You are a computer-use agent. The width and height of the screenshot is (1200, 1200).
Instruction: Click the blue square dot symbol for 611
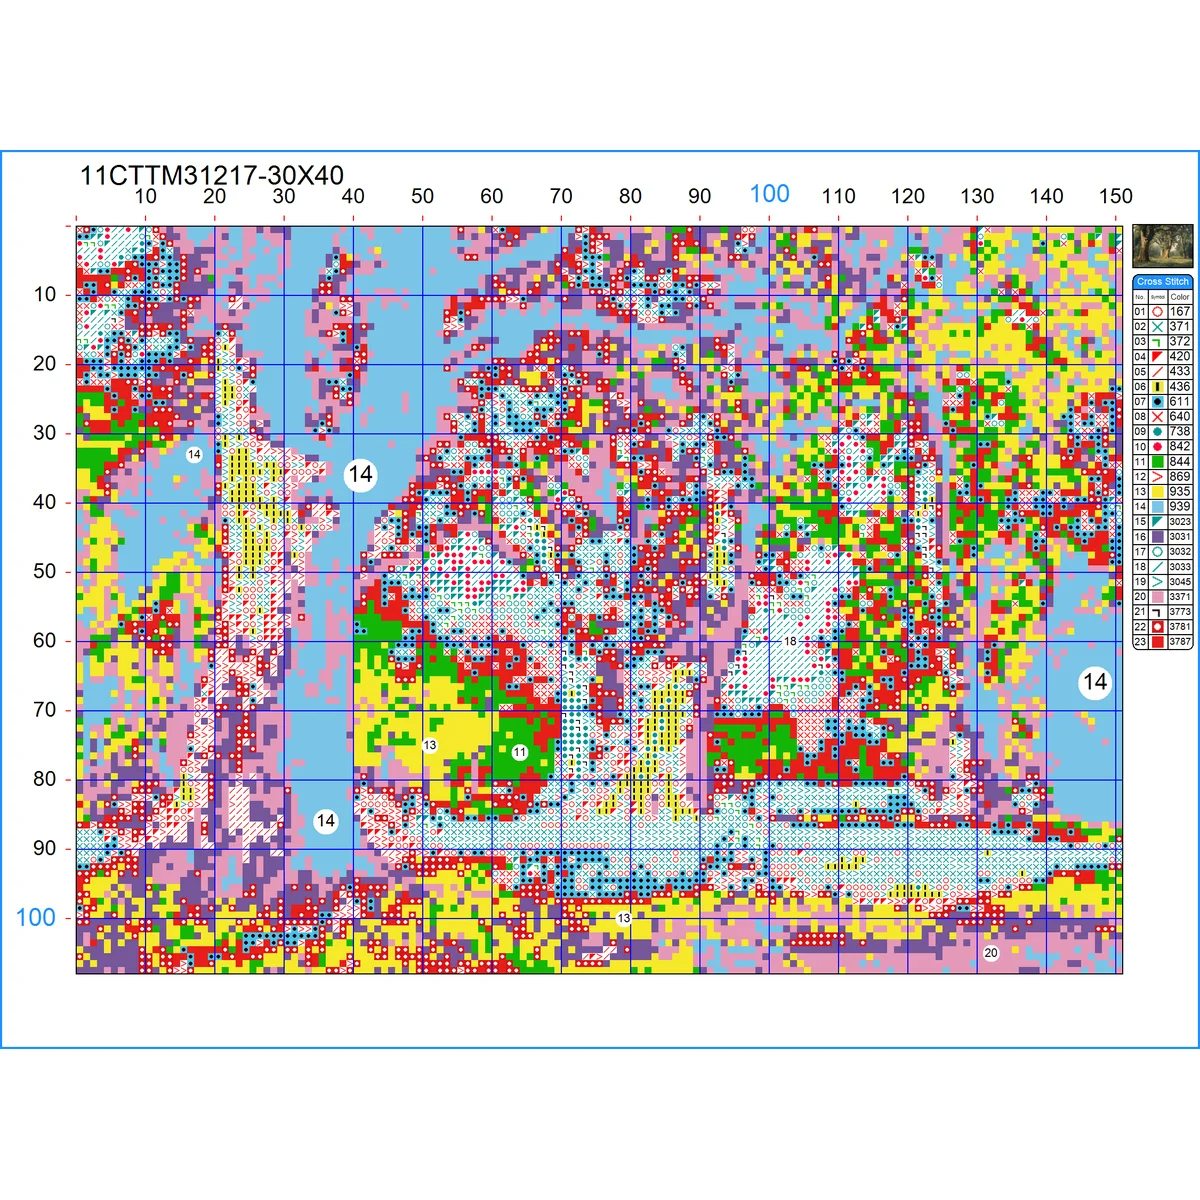tap(1157, 402)
